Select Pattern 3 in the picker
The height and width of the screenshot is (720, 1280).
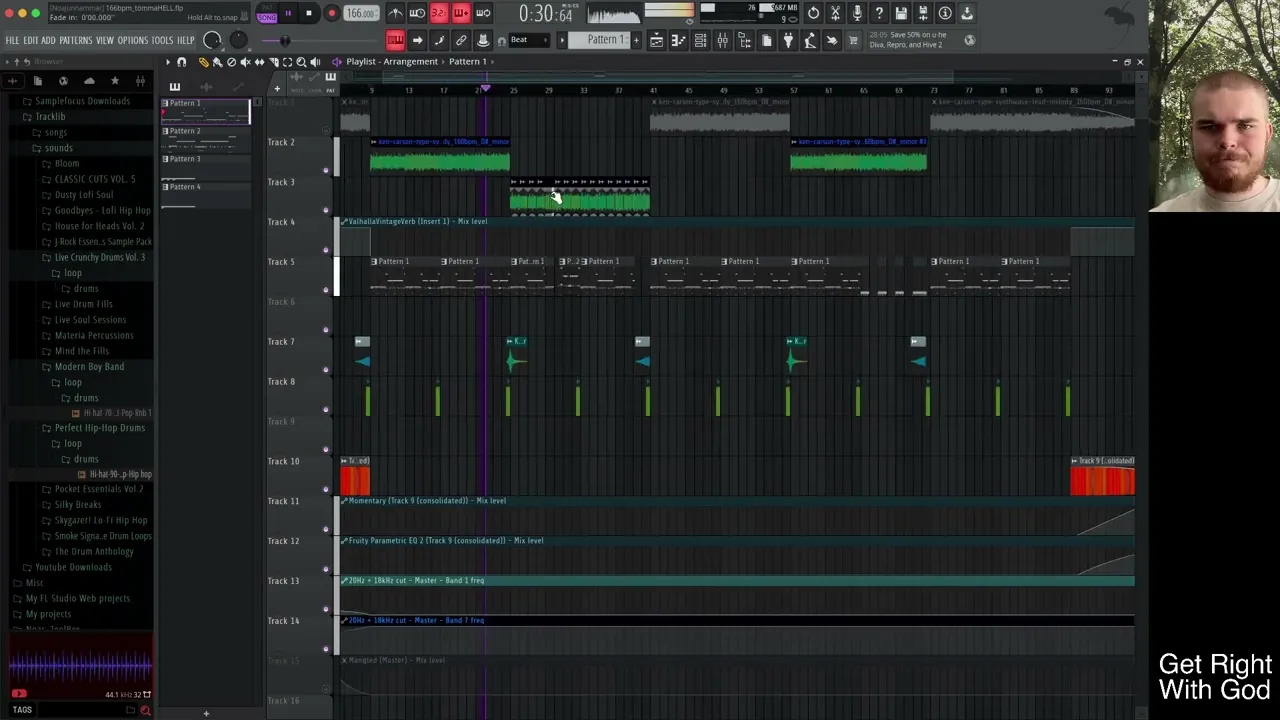tap(206, 166)
